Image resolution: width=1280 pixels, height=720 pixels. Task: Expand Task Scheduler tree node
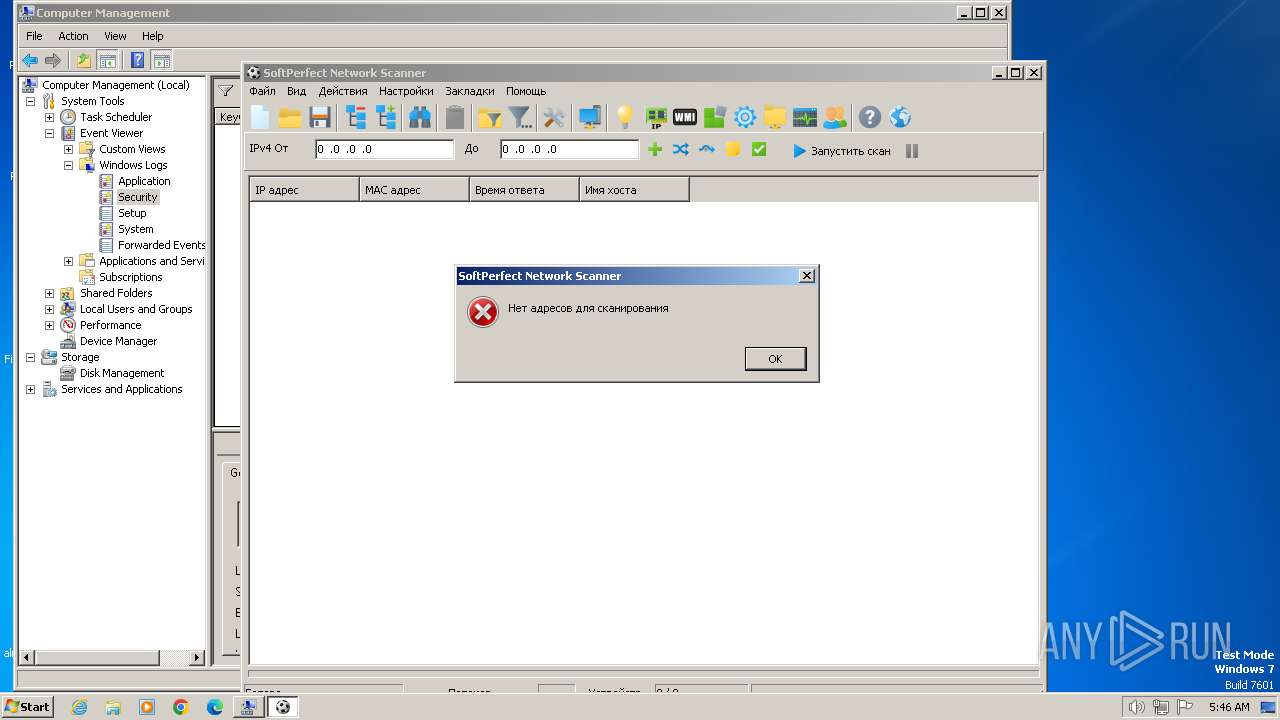click(49, 117)
